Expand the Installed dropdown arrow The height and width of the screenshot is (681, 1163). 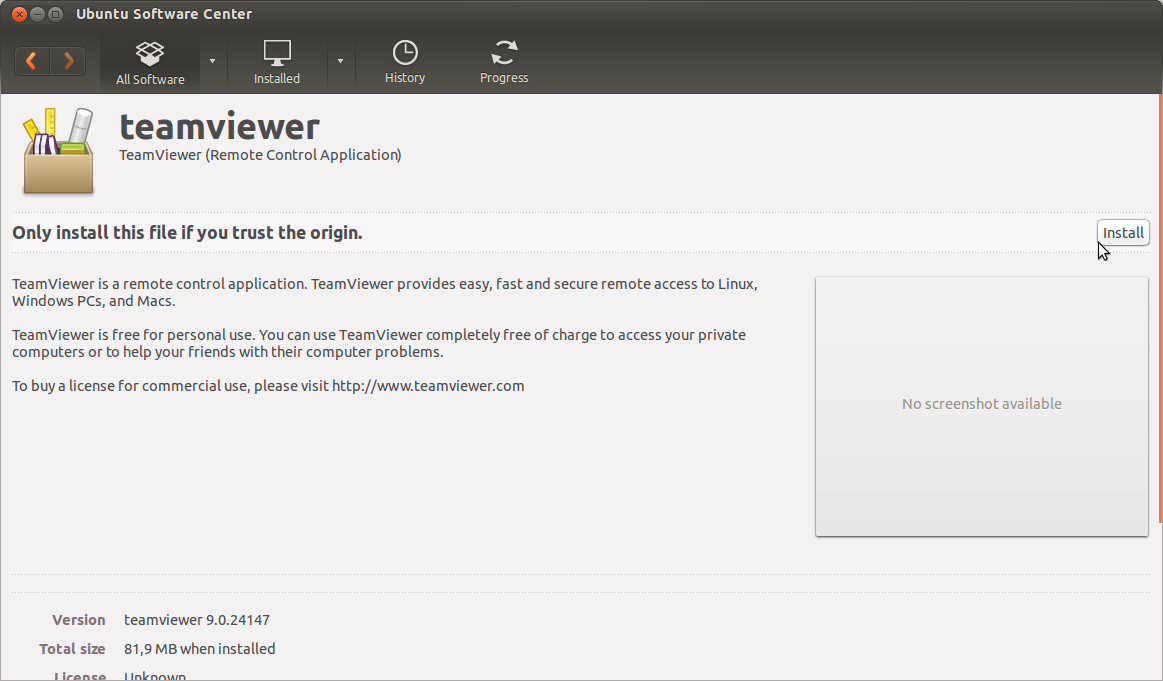click(340, 61)
